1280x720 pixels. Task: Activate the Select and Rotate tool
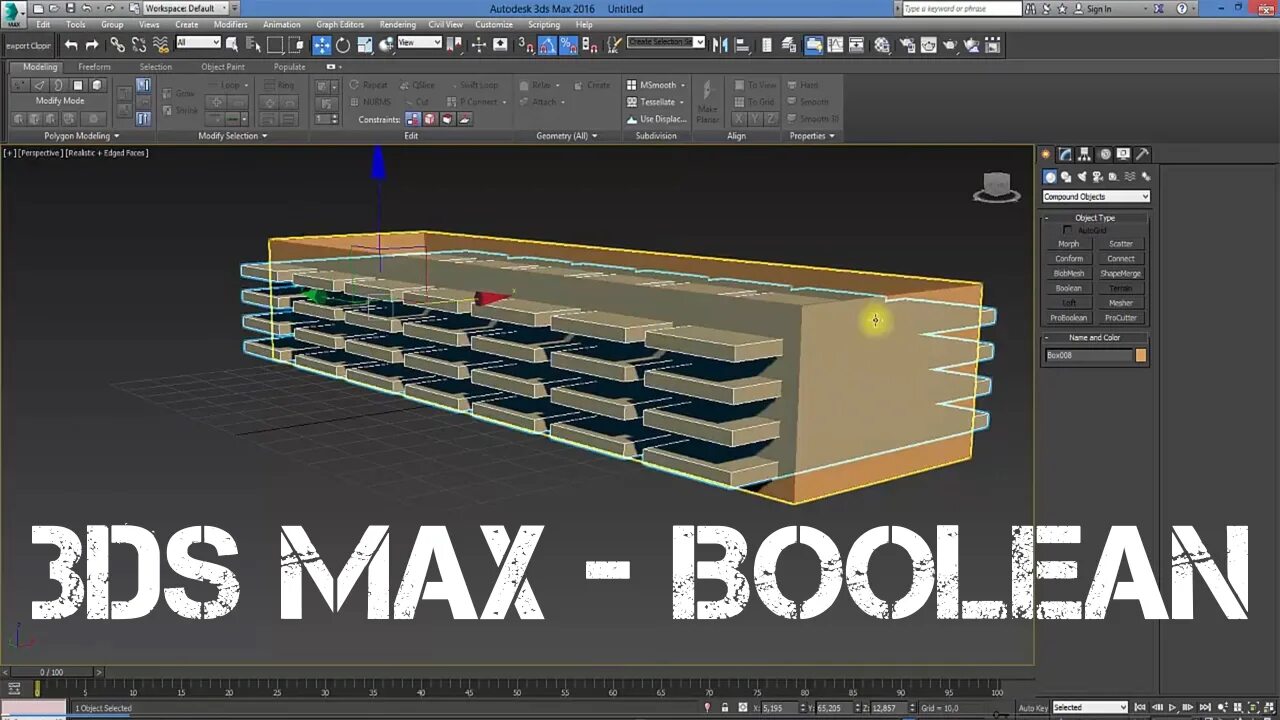[x=343, y=45]
